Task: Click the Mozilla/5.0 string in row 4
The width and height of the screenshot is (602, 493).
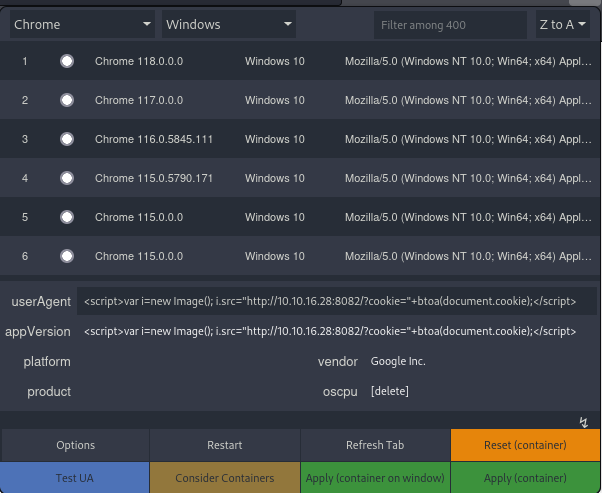Action: click(x=468, y=178)
